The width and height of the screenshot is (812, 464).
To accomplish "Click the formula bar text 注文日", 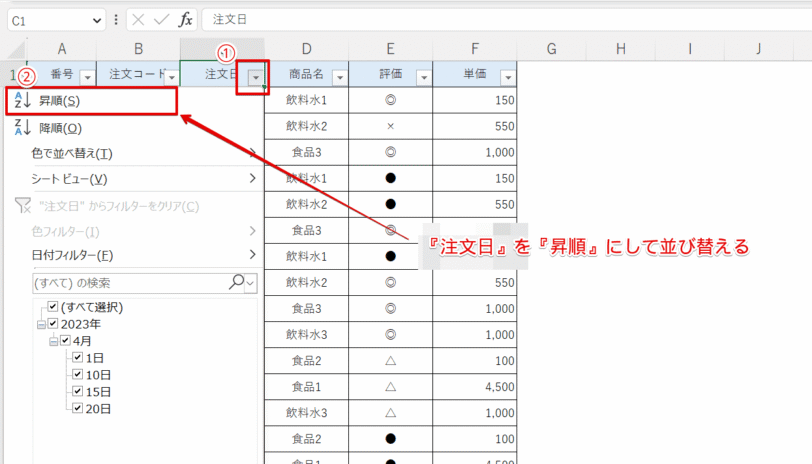I will [230, 20].
